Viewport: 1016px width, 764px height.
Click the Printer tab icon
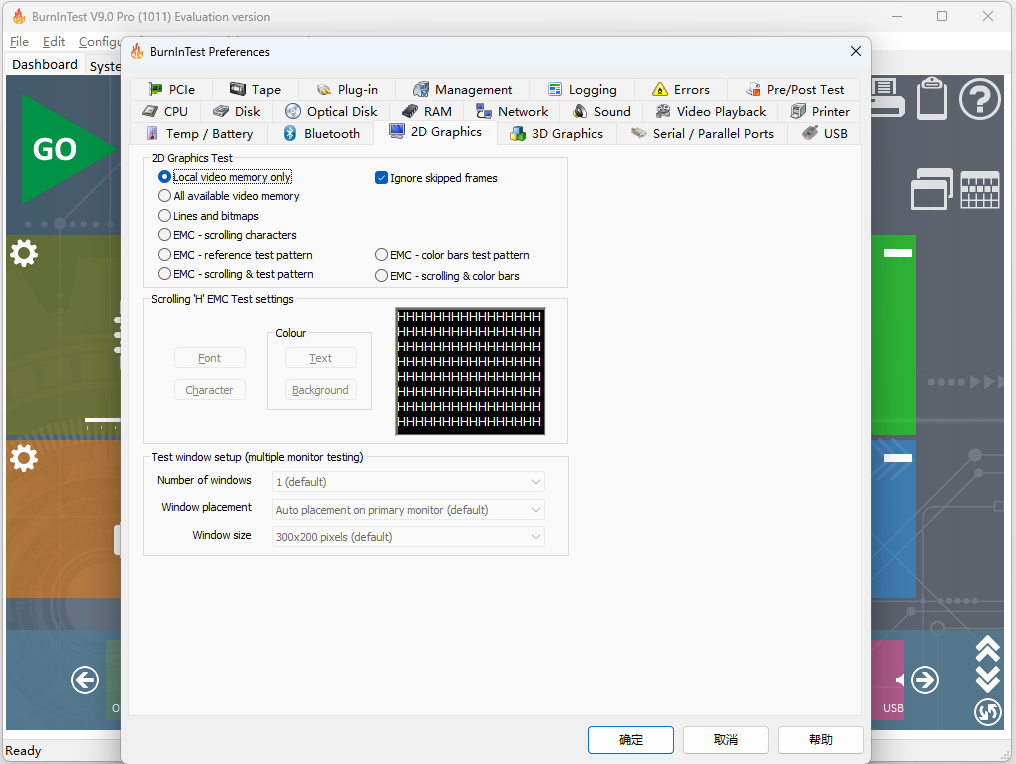click(x=798, y=111)
